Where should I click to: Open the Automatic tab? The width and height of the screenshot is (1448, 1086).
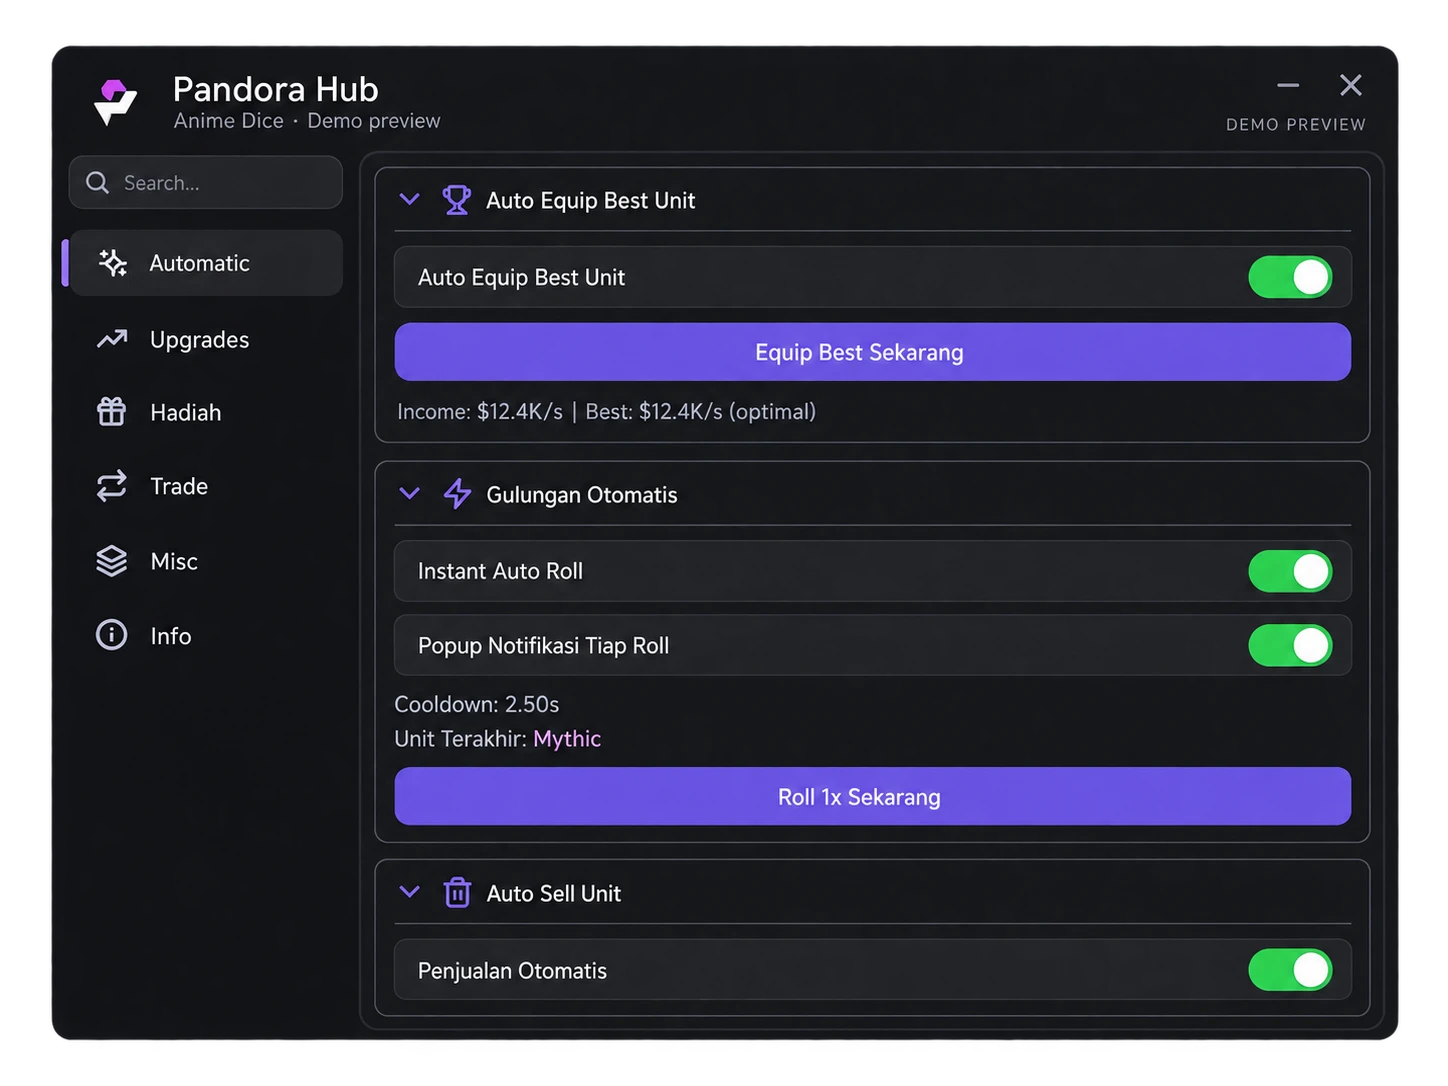(206, 263)
